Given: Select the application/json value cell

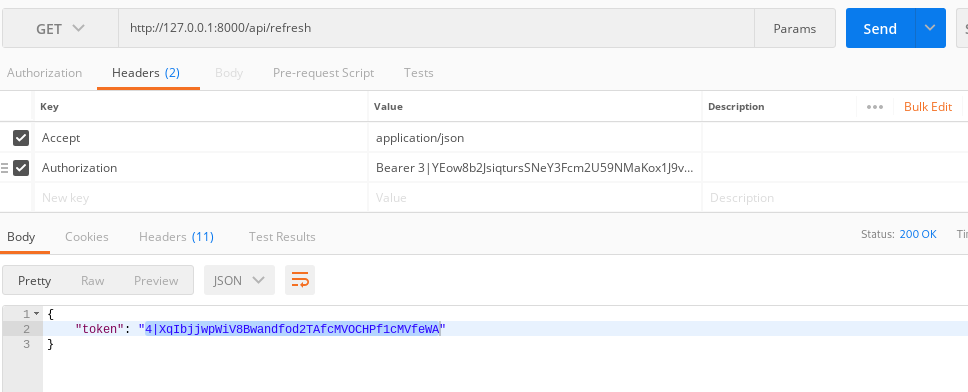Looking at the screenshot, I should coord(535,138).
